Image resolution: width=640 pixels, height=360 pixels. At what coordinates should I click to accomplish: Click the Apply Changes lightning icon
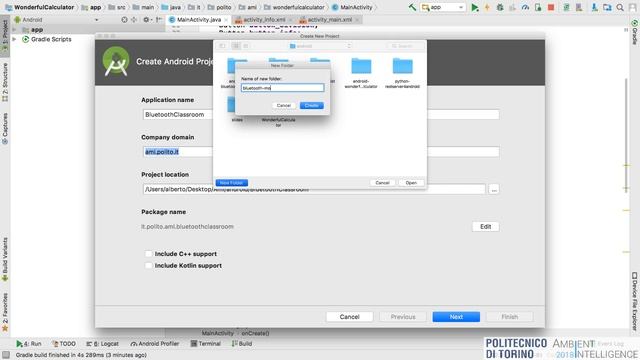(x=487, y=7)
